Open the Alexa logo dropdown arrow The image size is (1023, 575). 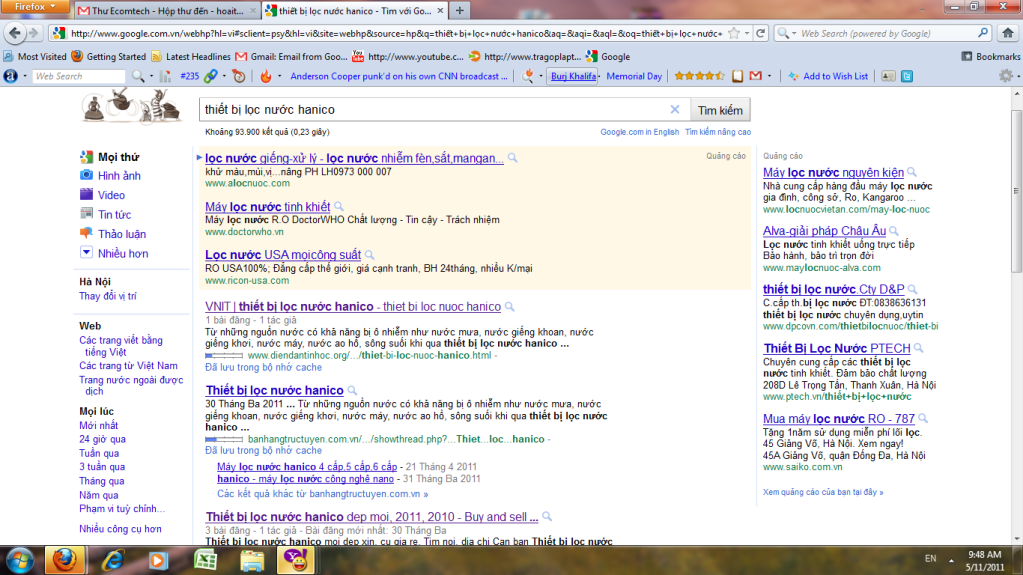(25, 76)
